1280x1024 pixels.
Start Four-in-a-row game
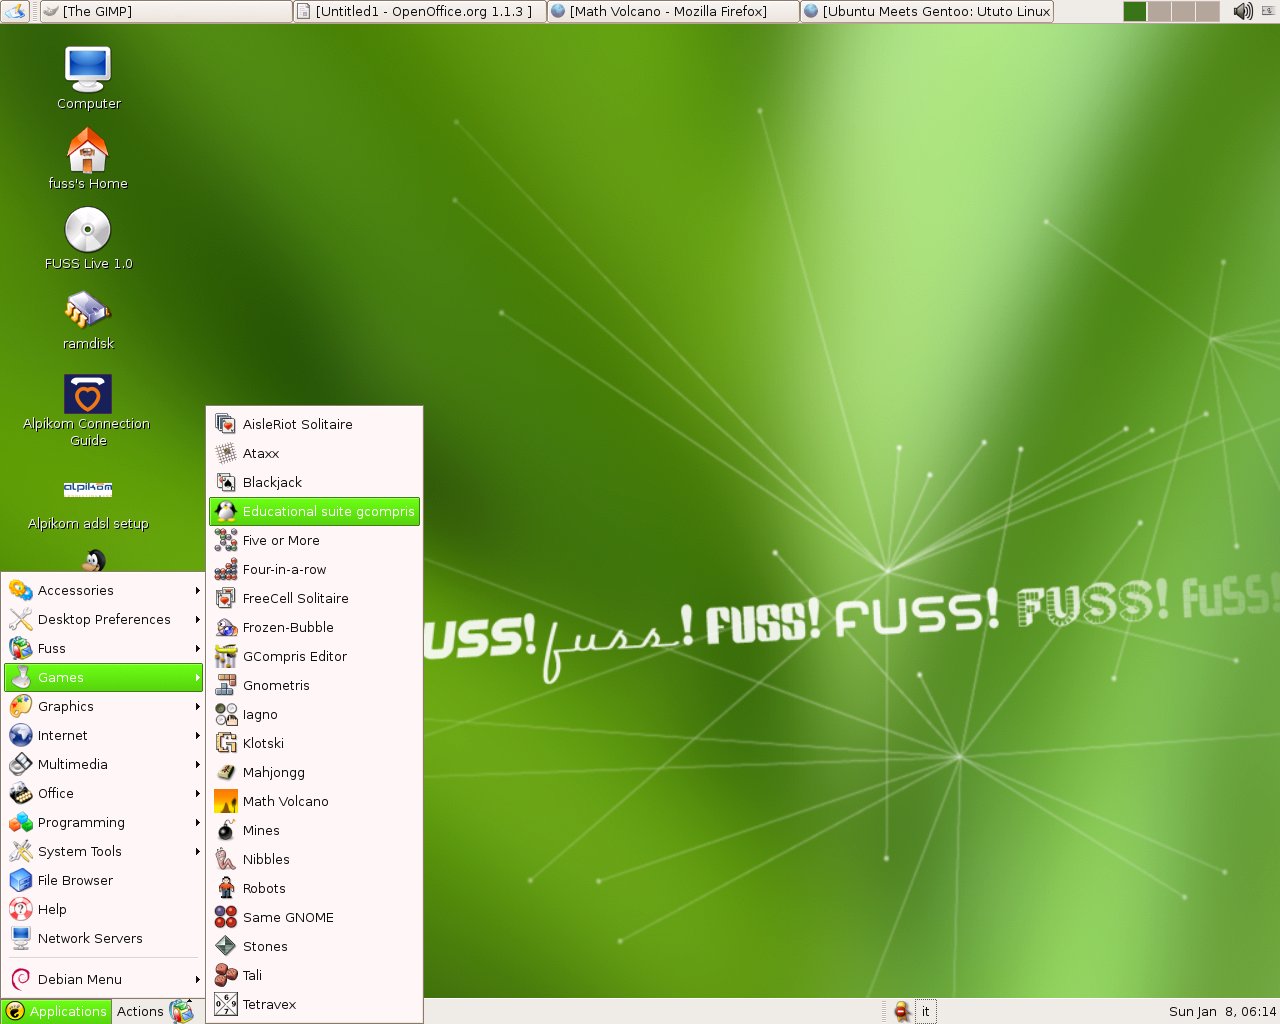point(314,569)
